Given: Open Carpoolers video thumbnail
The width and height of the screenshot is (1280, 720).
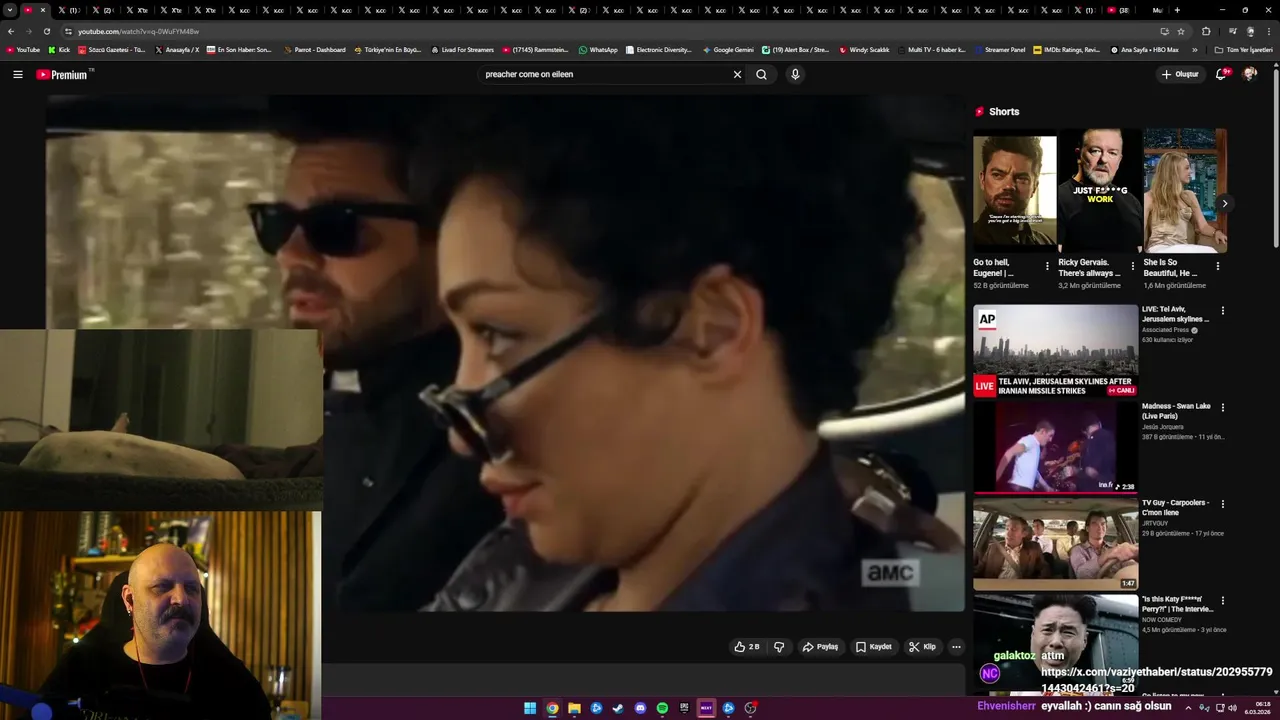Looking at the screenshot, I should coord(1055,544).
